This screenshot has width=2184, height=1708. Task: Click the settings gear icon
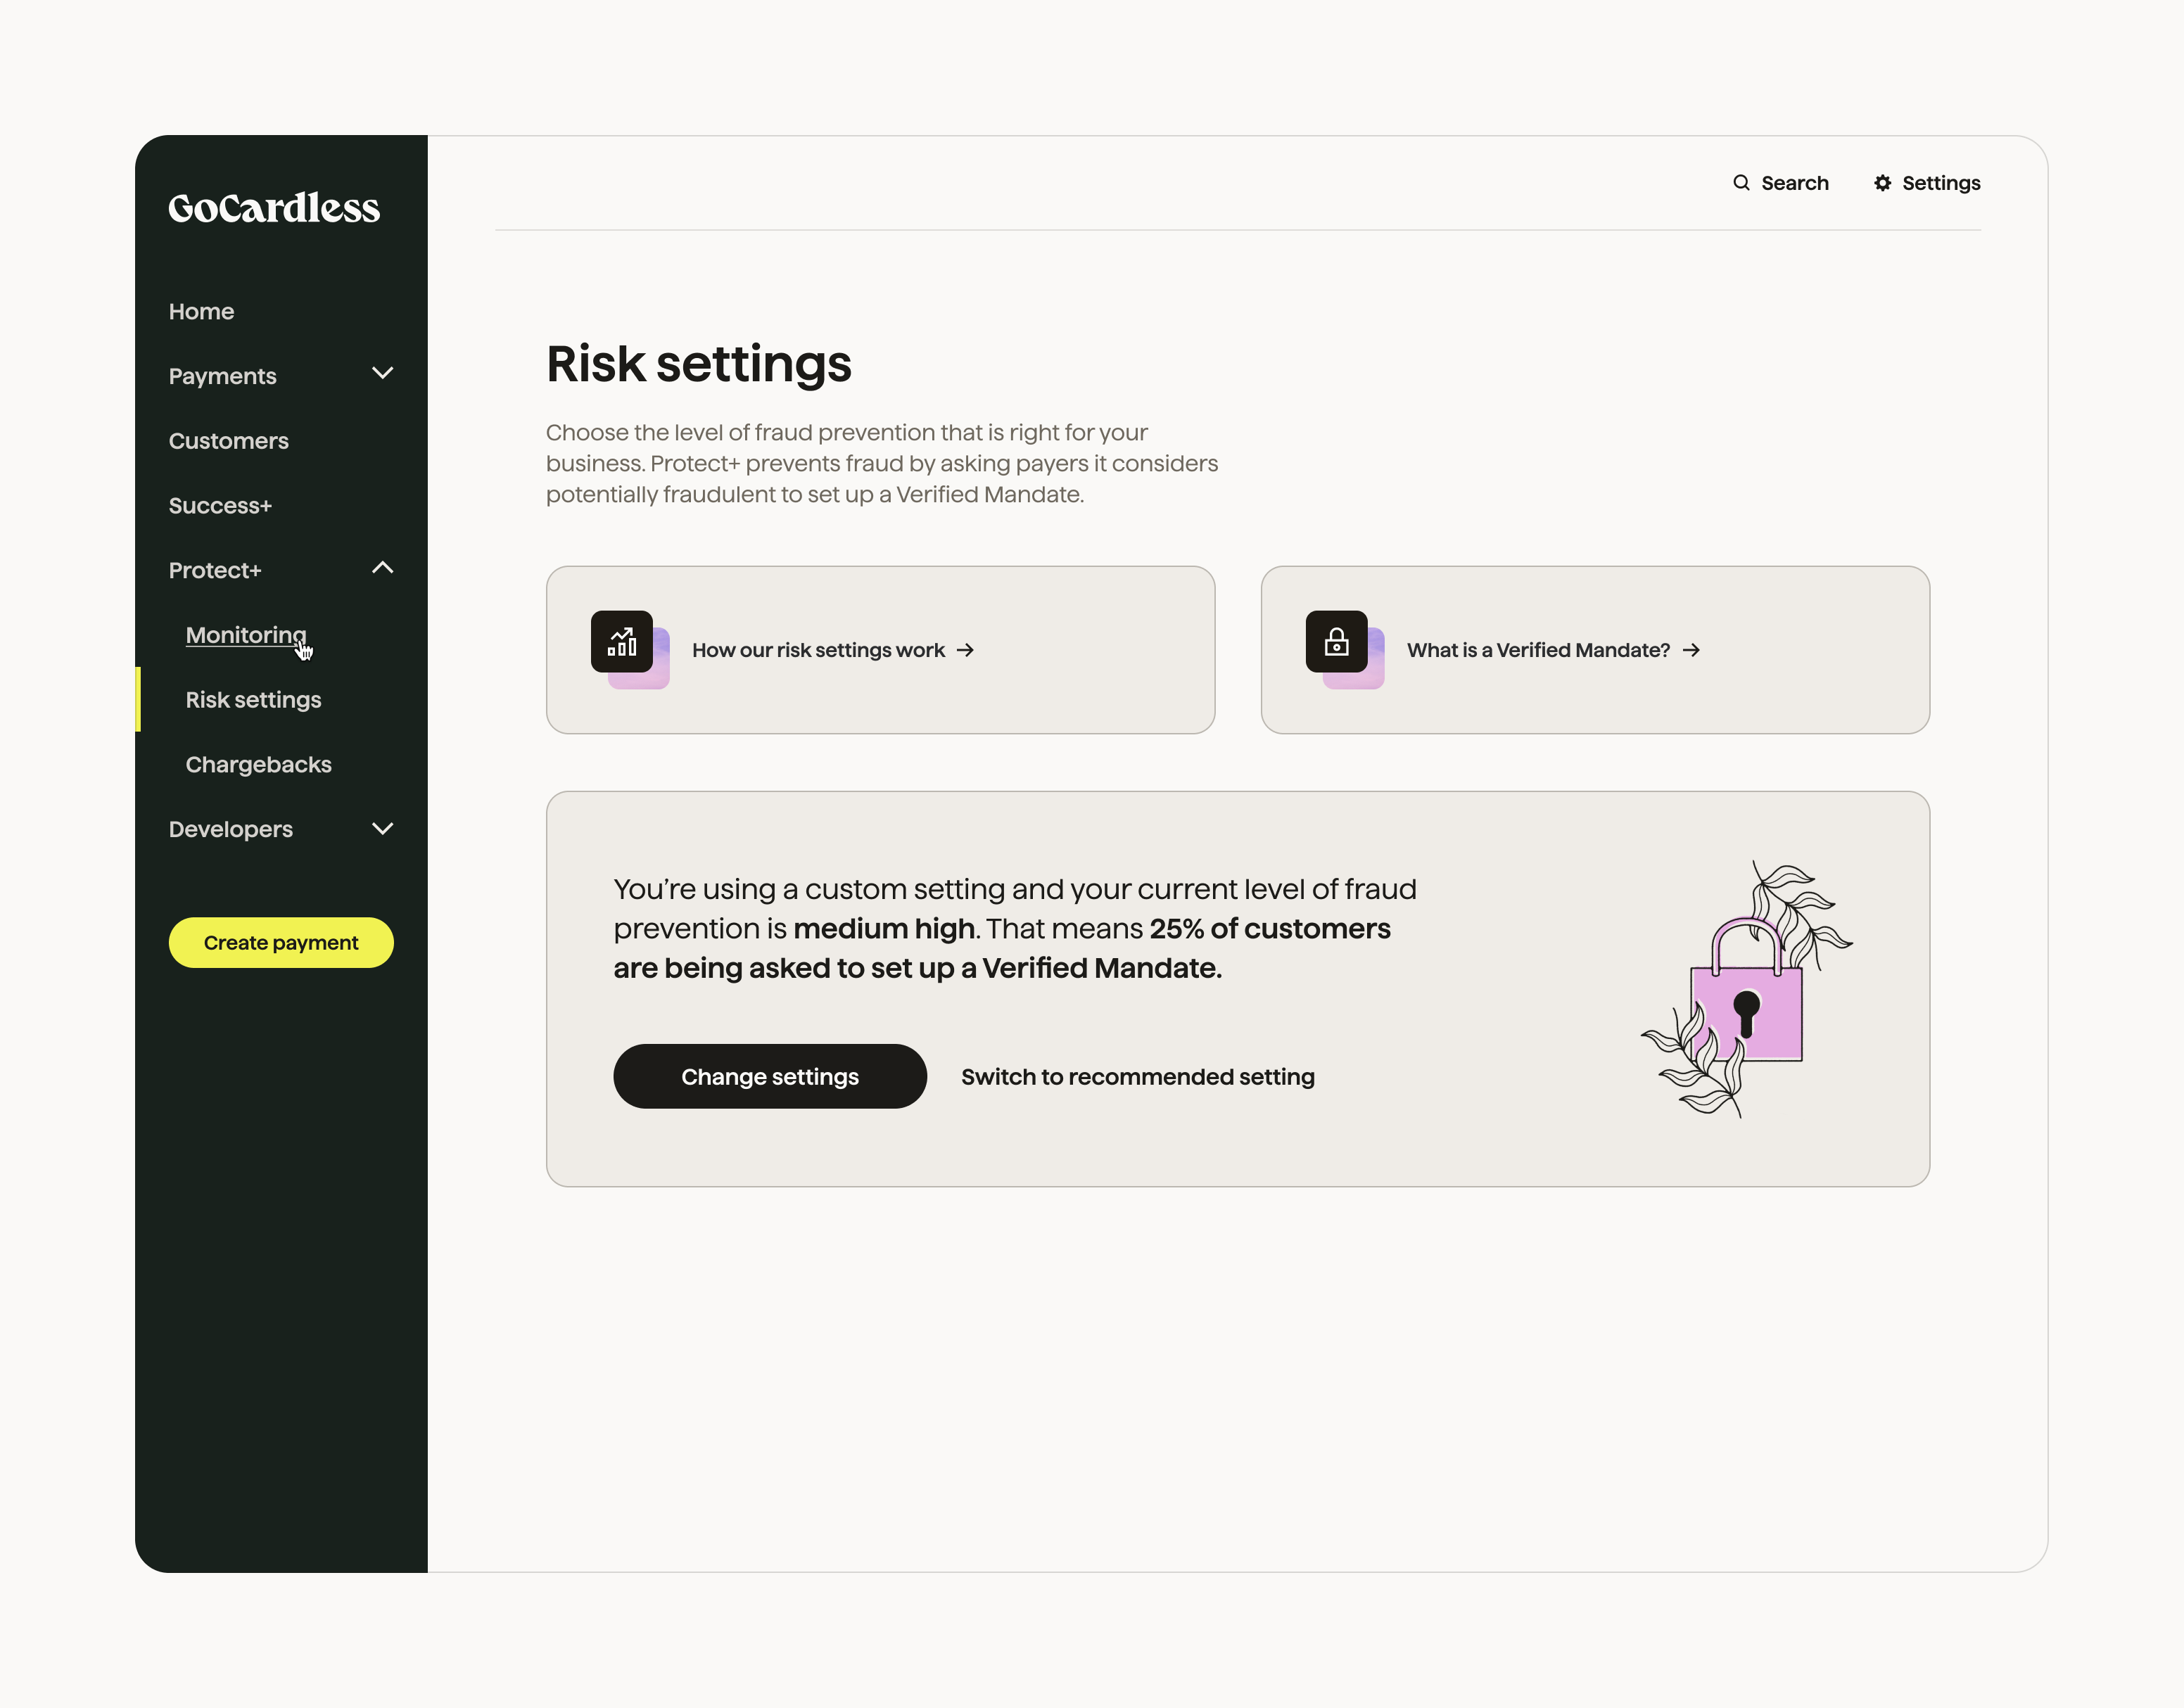click(x=1882, y=183)
